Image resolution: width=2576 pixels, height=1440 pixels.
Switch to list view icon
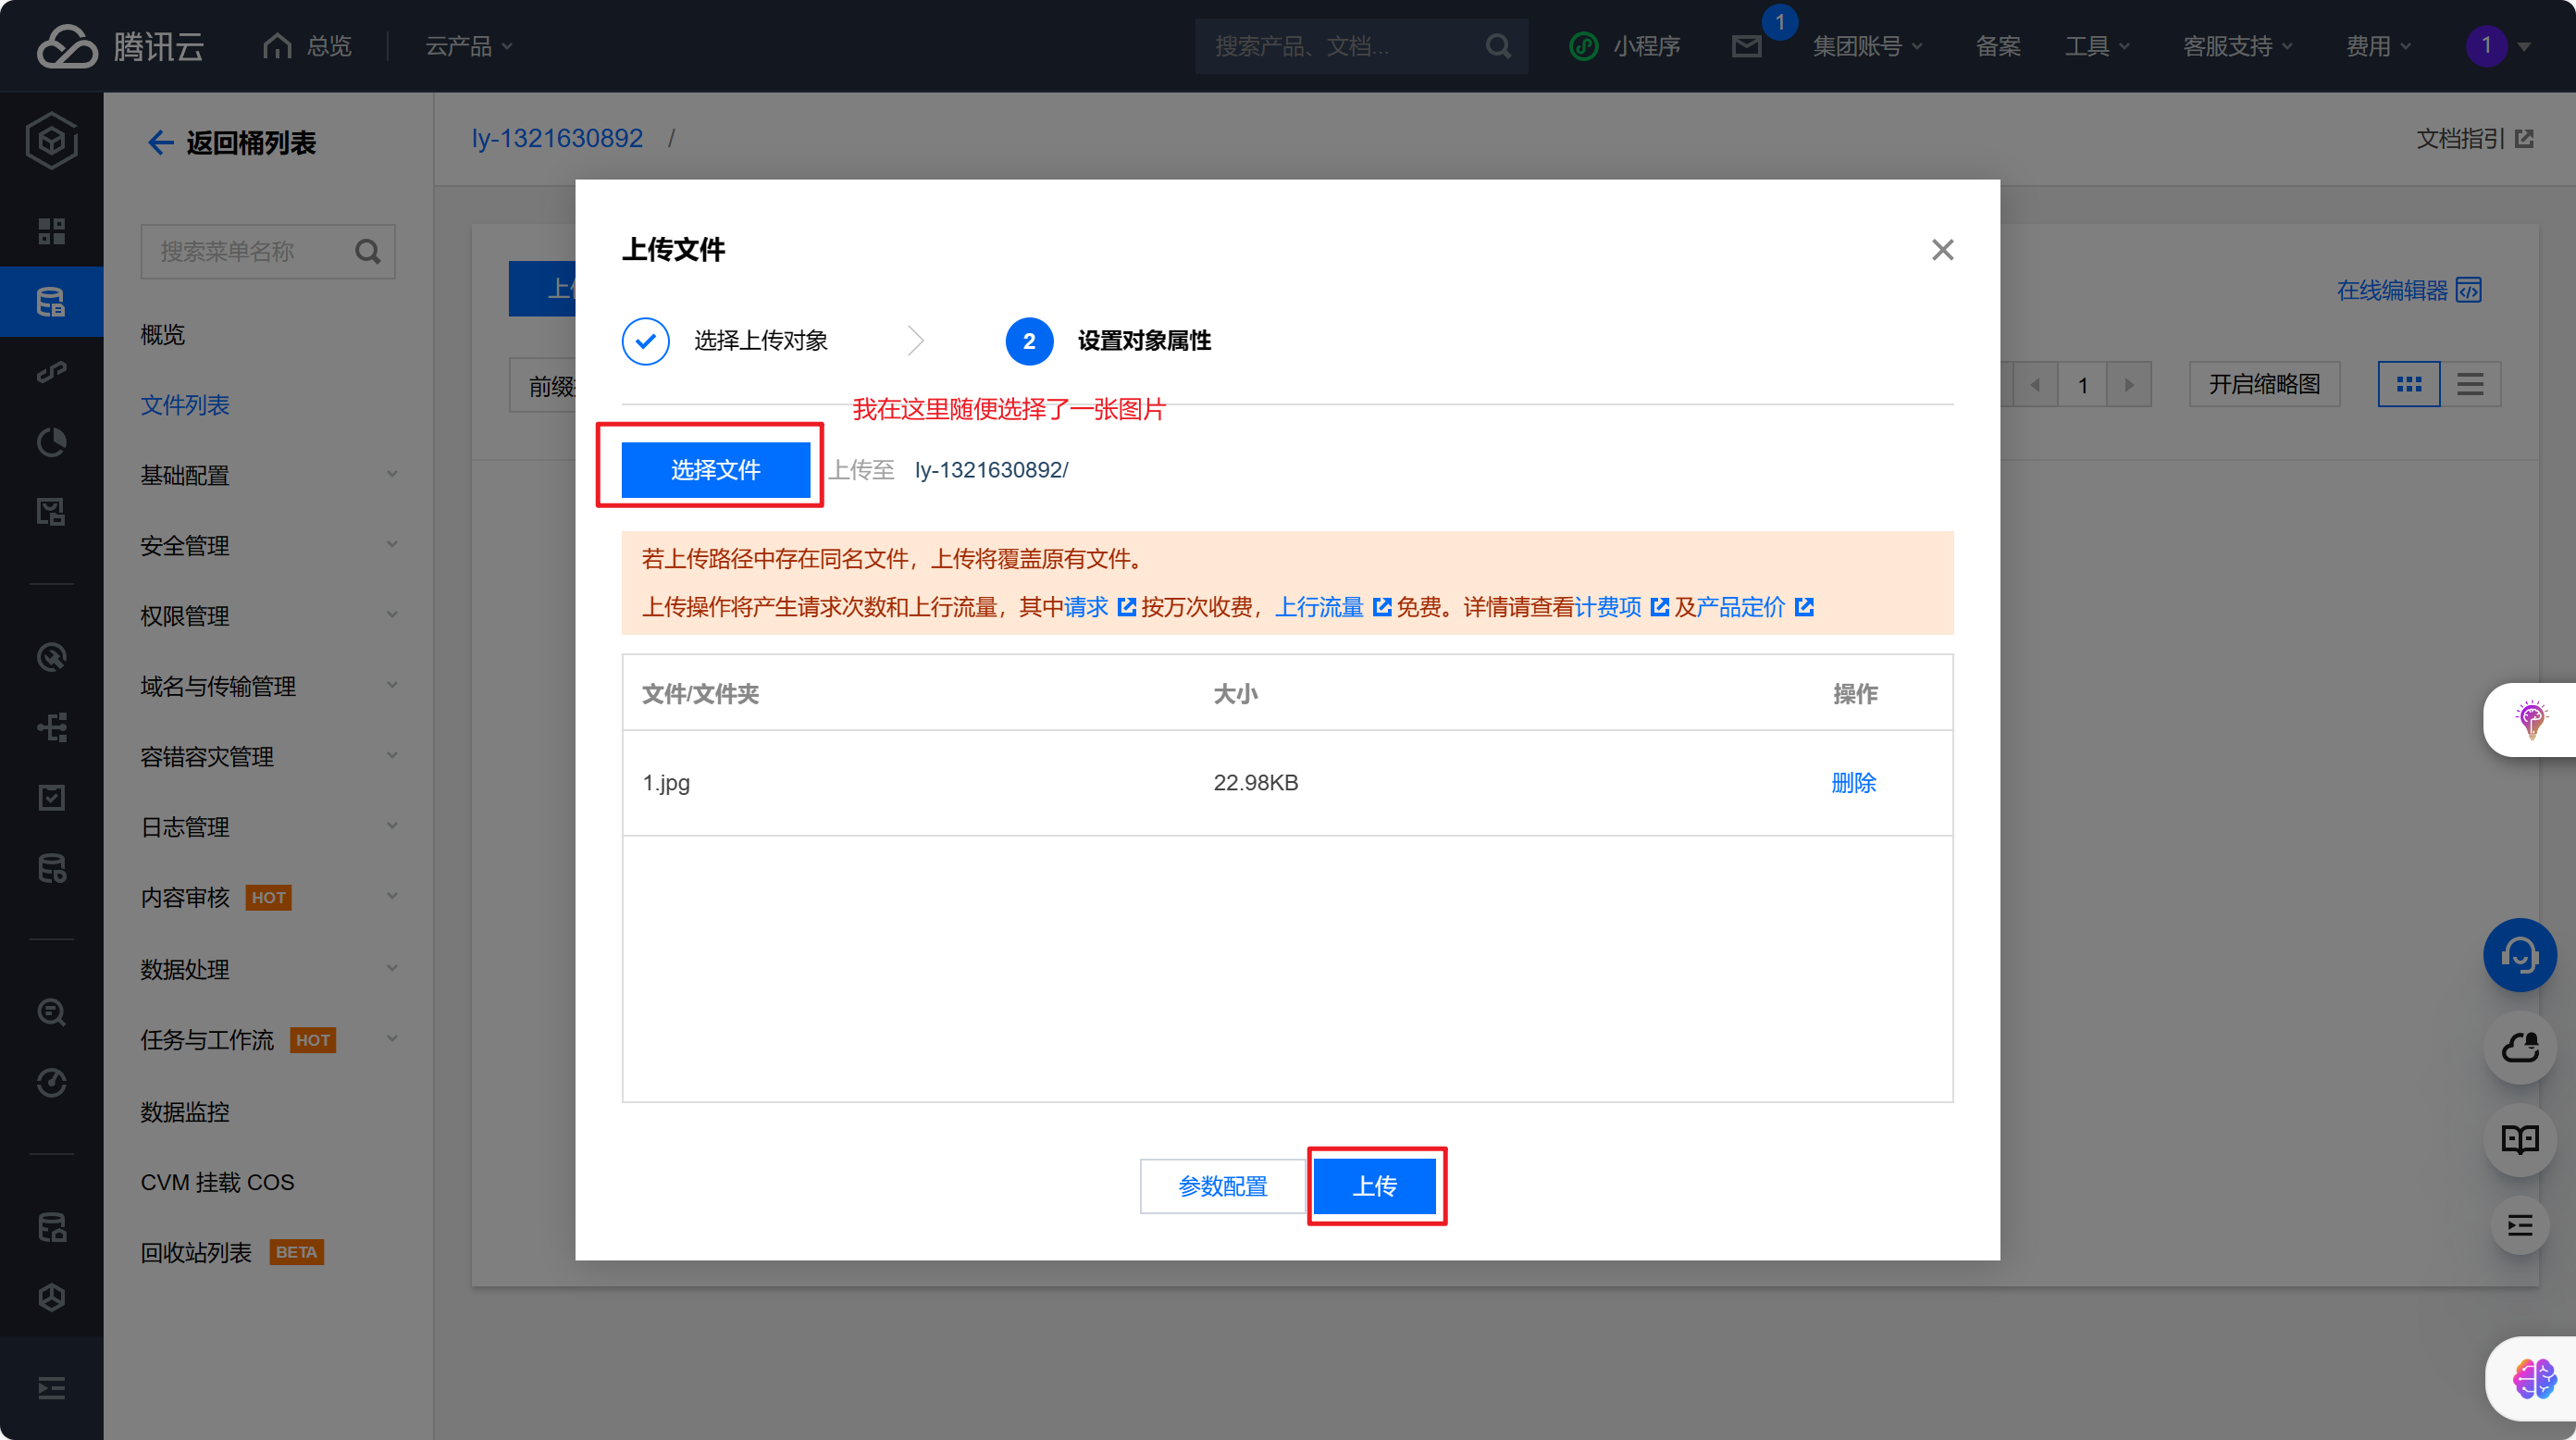[2470, 384]
